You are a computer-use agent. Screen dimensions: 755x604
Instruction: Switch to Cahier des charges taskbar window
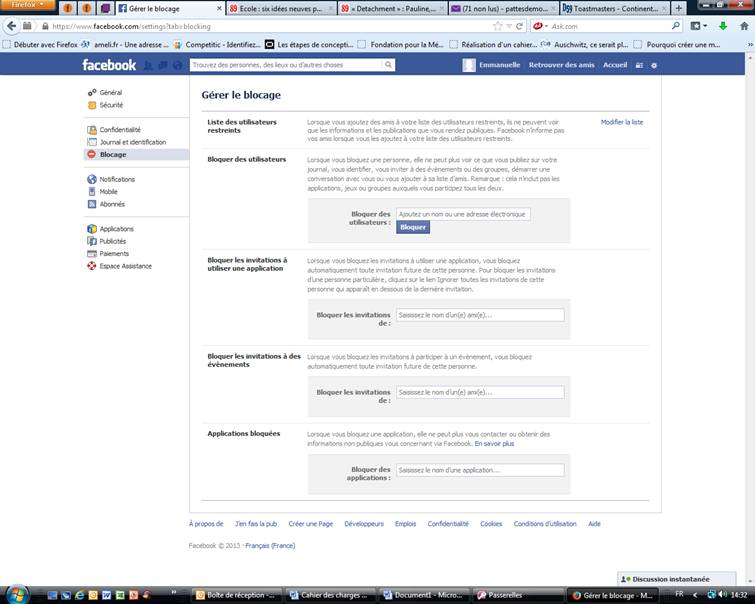pyautogui.click(x=331, y=595)
